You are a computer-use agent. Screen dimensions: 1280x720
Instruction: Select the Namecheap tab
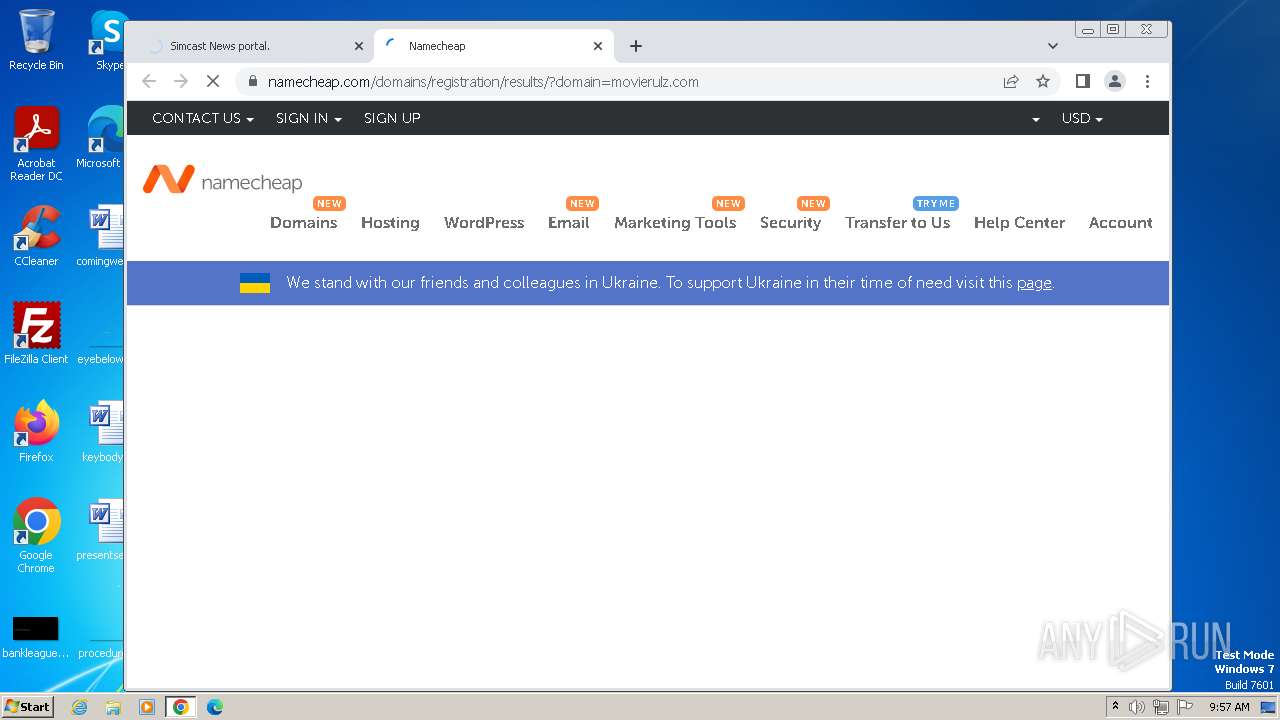click(x=493, y=46)
